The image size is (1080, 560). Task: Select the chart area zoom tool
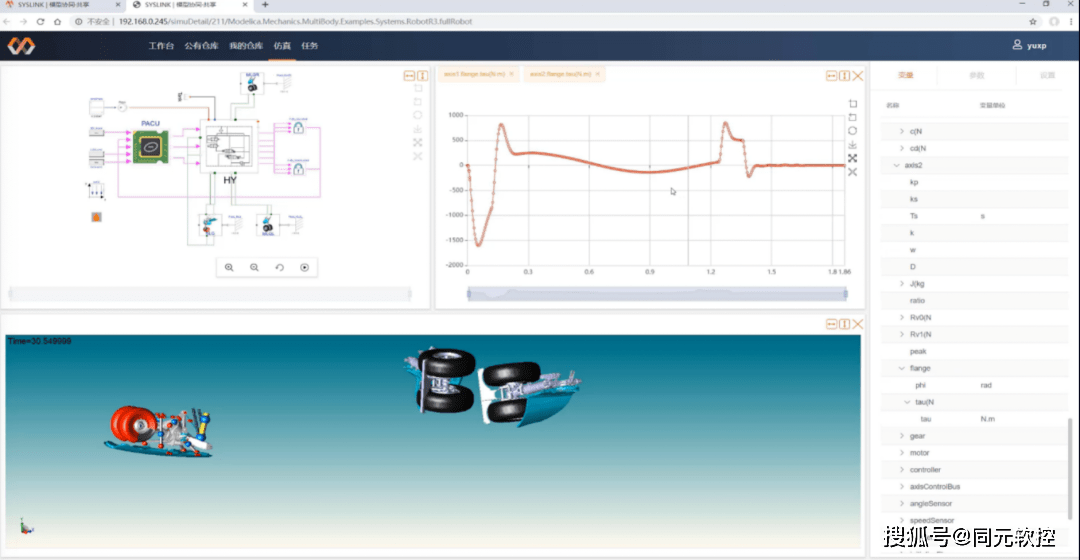click(853, 104)
